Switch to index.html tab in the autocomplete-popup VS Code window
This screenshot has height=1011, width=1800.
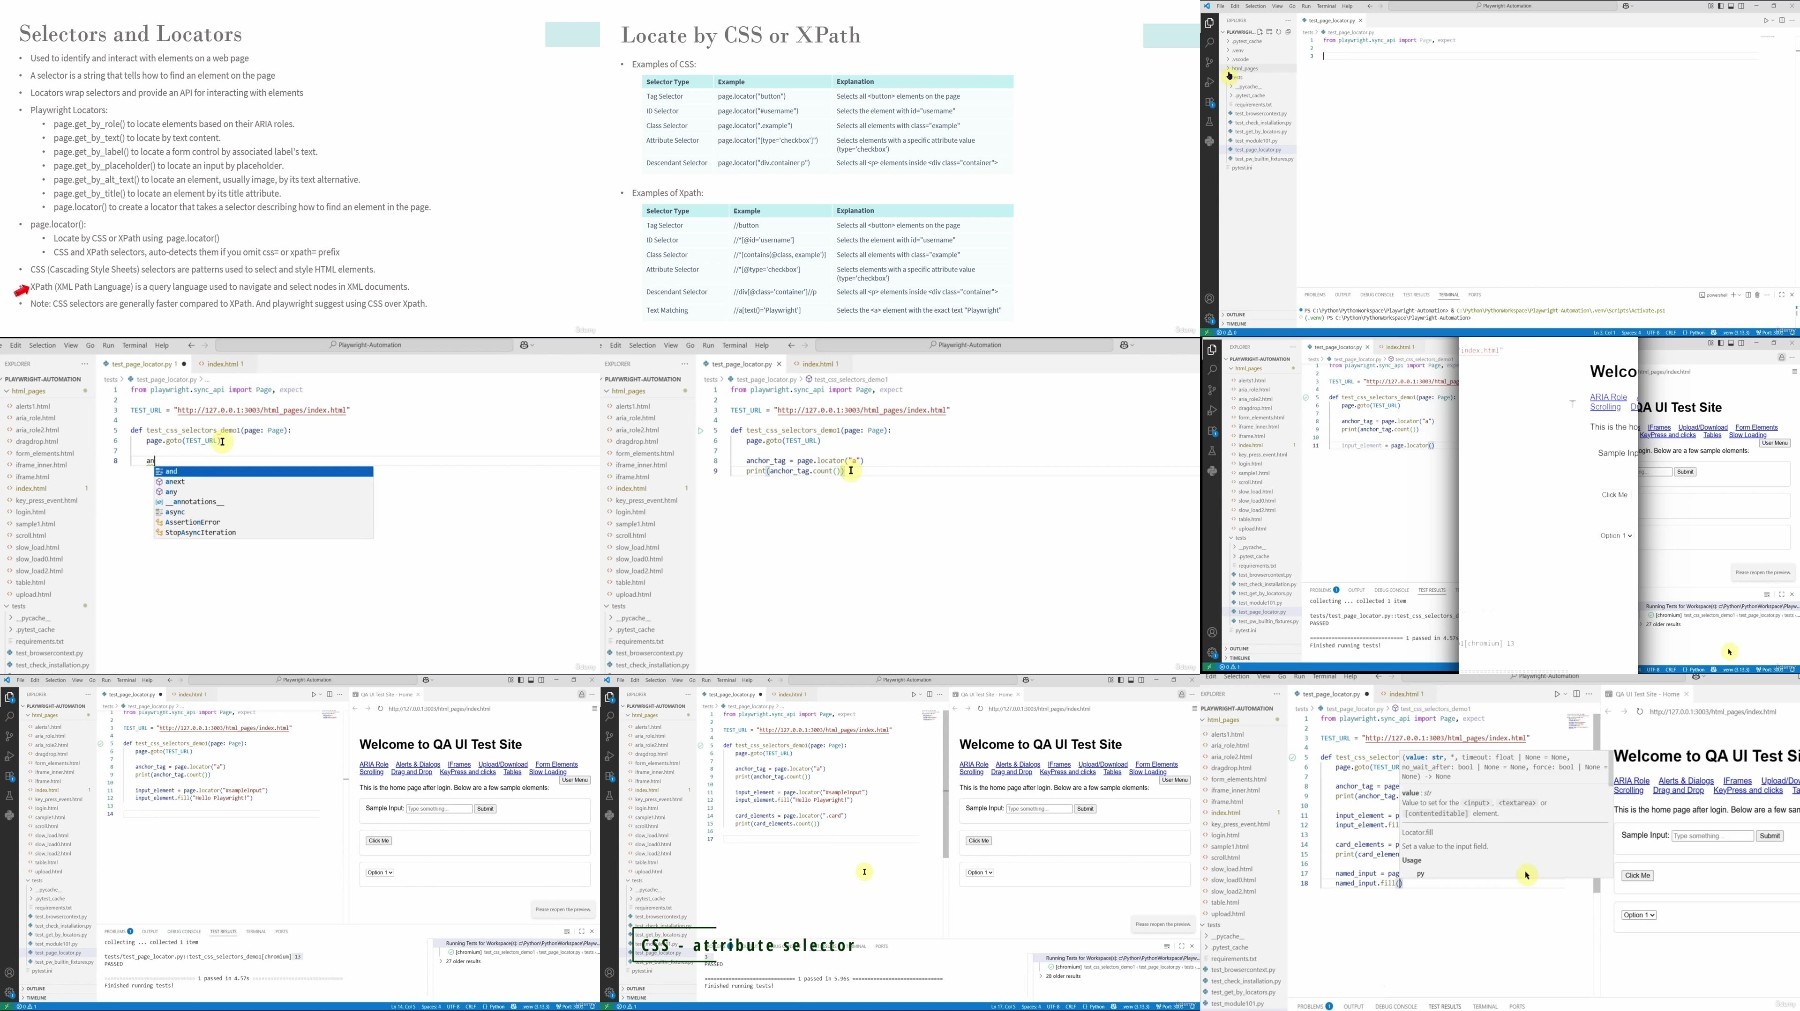pyautogui.click(x=222, y=364)
